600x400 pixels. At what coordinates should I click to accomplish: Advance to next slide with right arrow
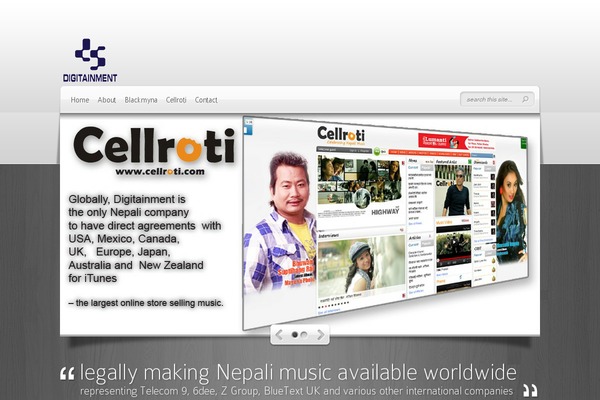coord(321,335)
